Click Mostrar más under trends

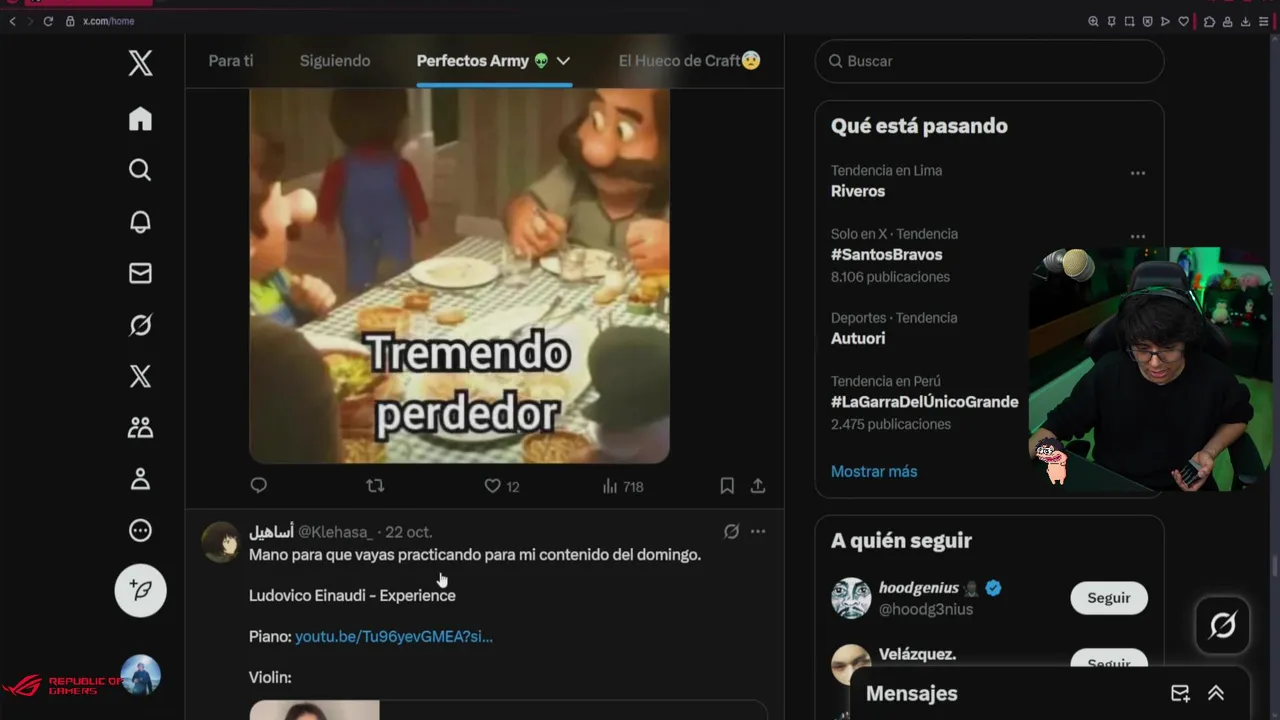[874, 471]
